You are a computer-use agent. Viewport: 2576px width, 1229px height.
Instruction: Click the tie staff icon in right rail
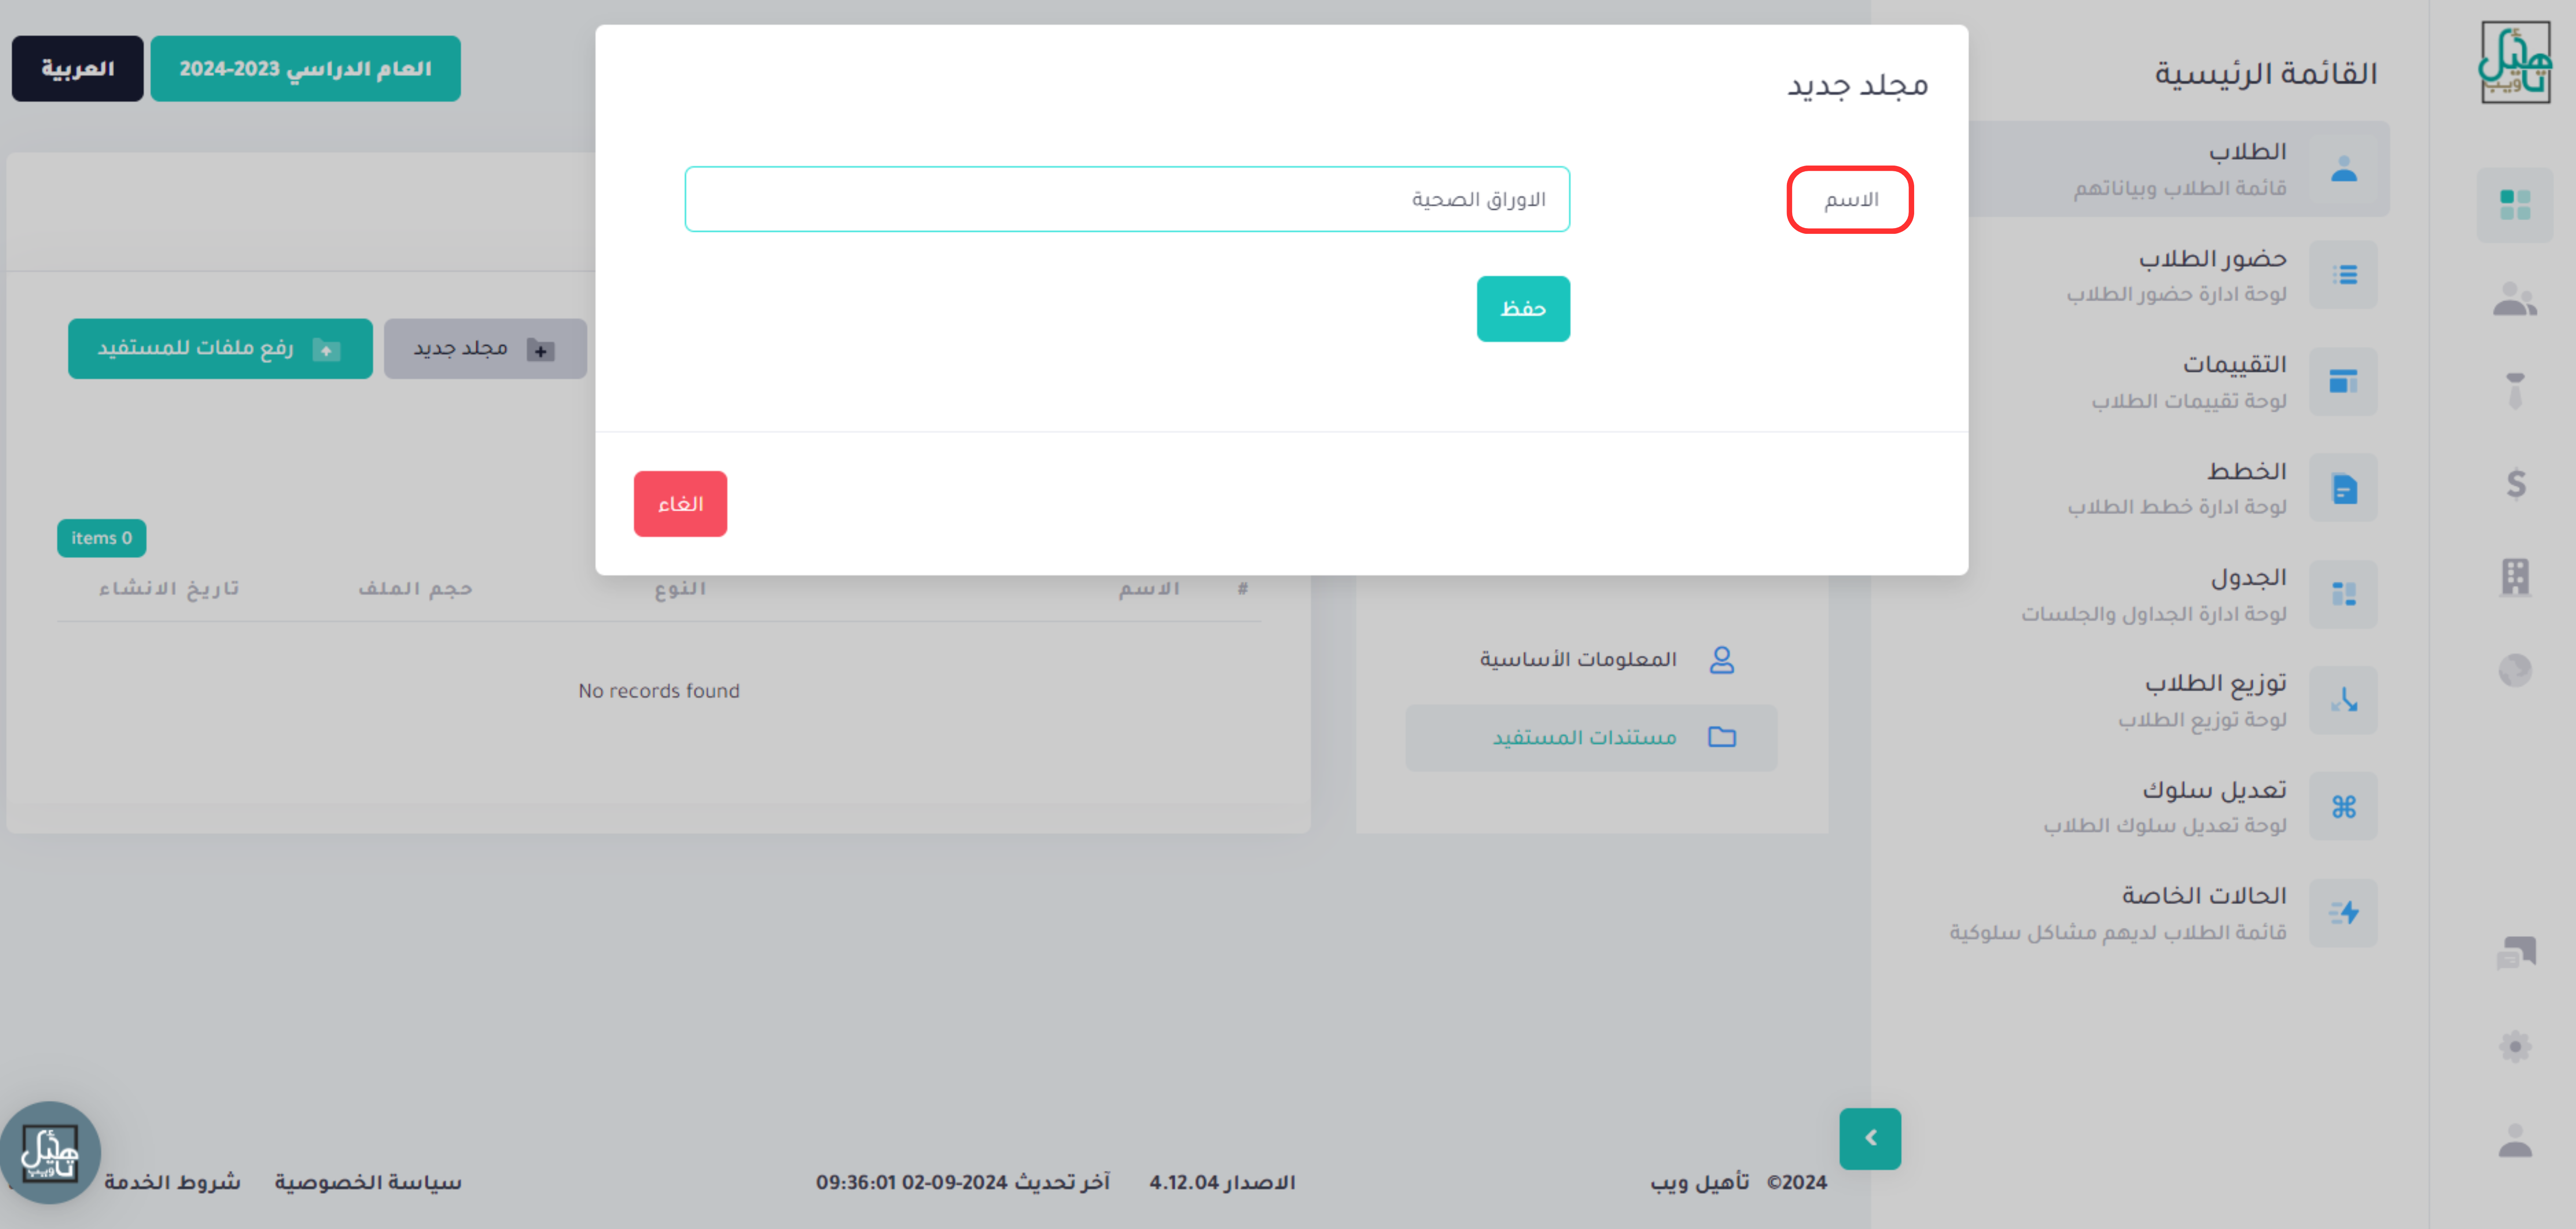pos(2515,390)
